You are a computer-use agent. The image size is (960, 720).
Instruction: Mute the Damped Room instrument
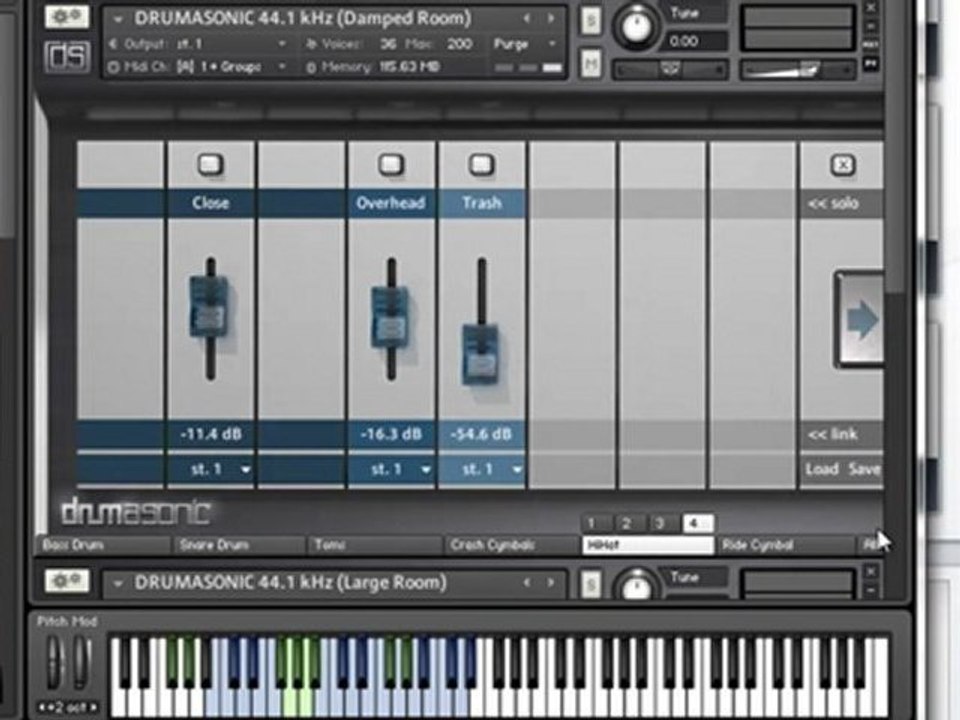pyautogui.click(x=590, y=62)
